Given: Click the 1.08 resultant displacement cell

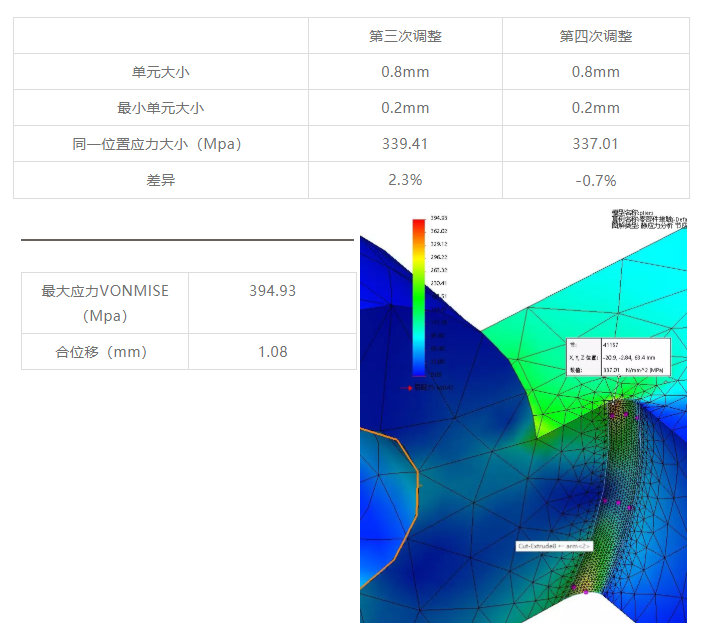Looking at the screenshot, I should point(272,352).
